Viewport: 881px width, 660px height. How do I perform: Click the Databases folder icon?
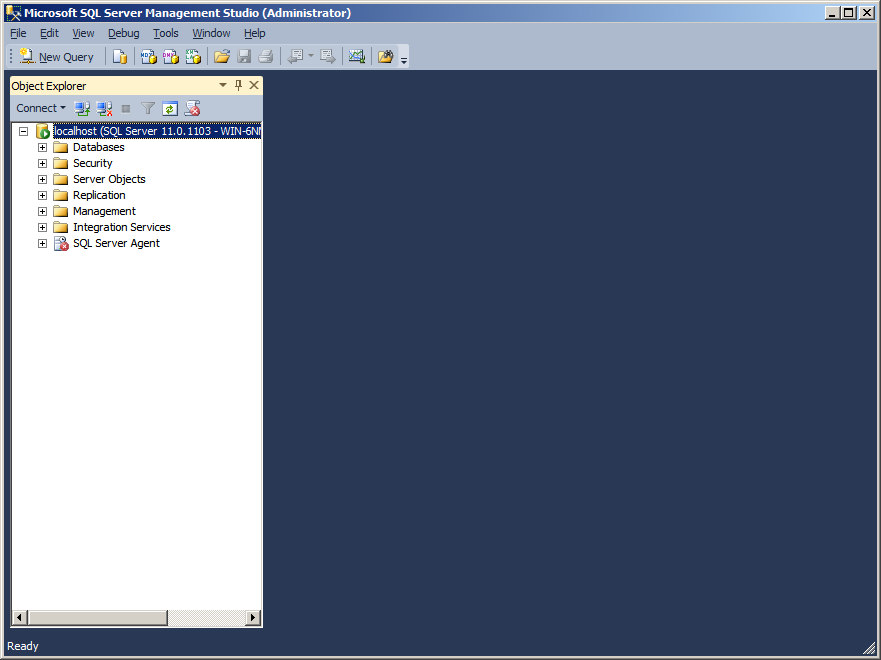pos(61,147)
